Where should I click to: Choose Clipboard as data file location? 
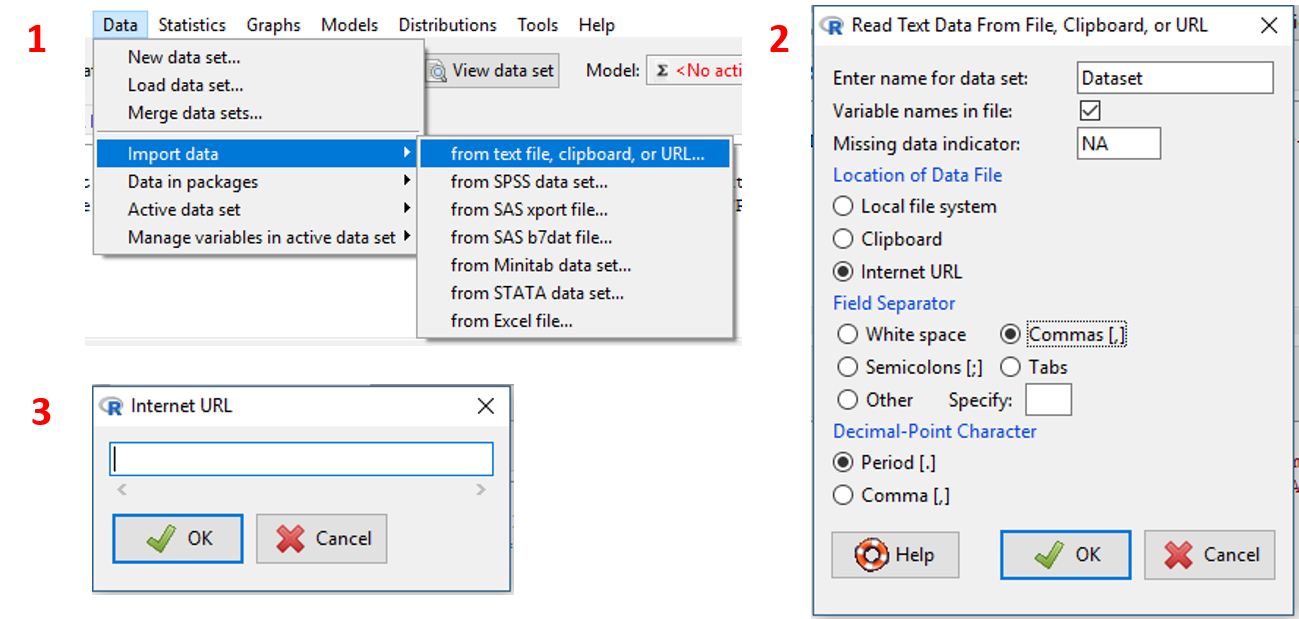(x=844, y=239)
